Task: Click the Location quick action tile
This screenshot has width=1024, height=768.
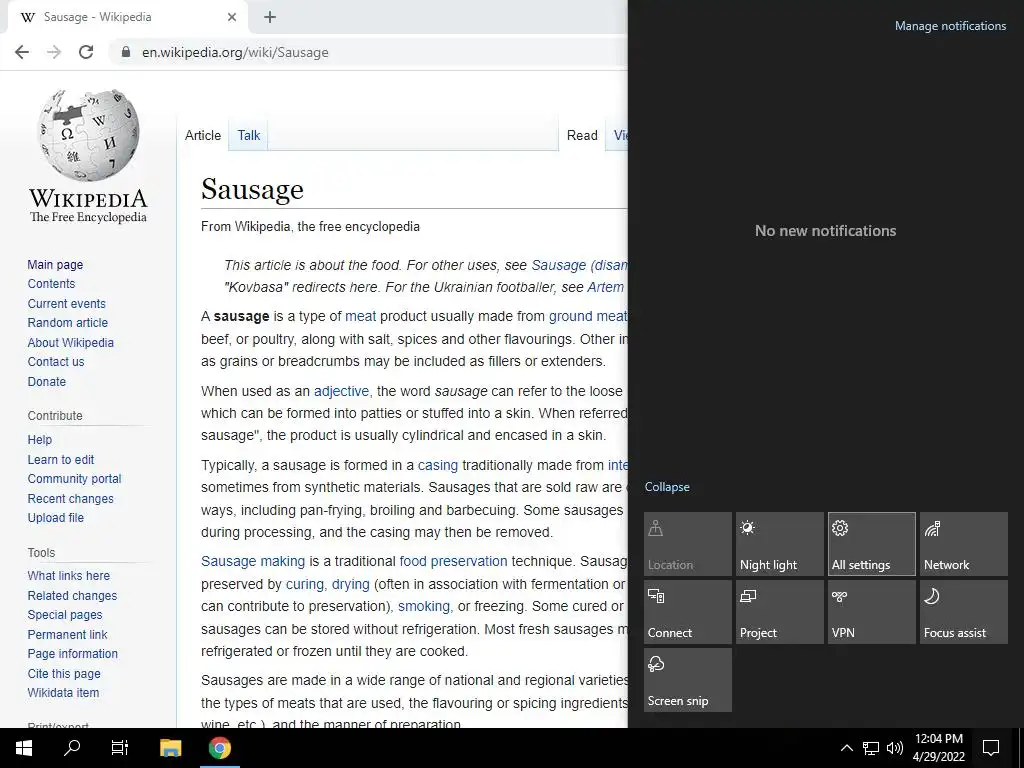Action: [688, 544]
